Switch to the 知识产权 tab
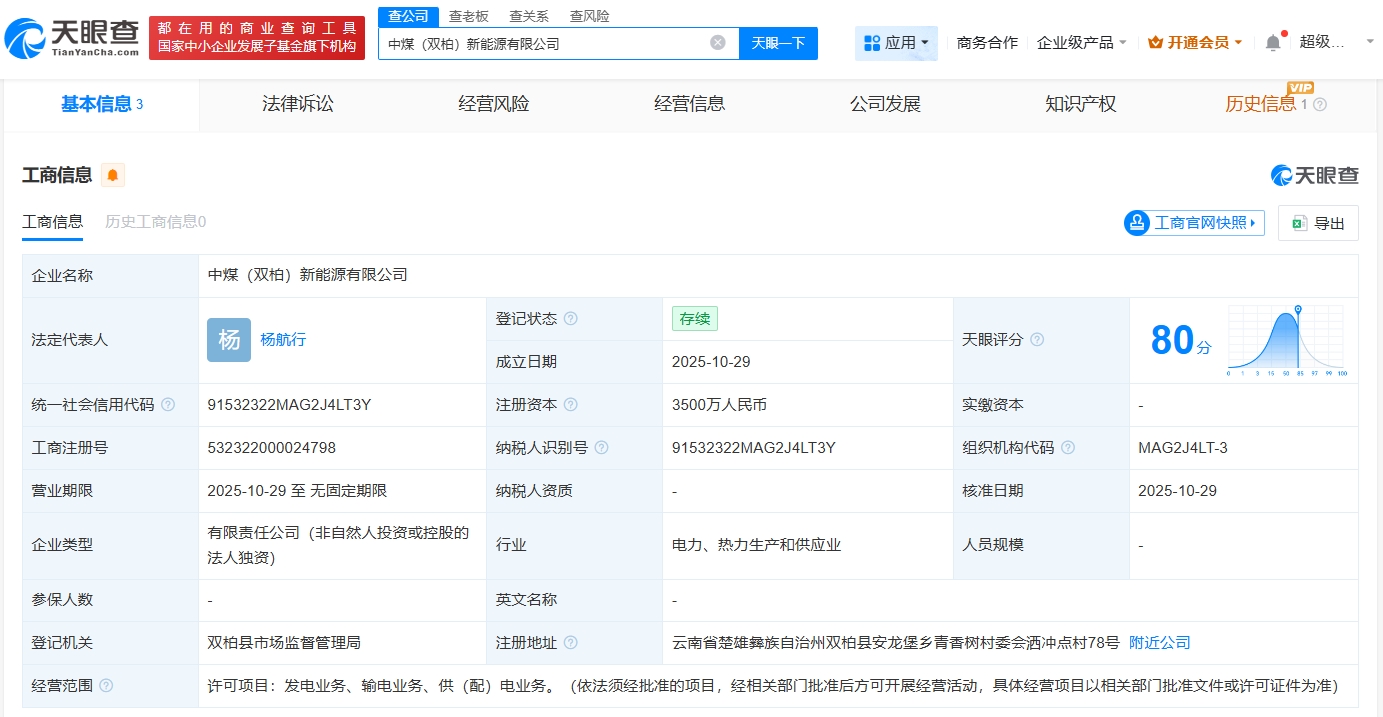 click(1080, 104)
